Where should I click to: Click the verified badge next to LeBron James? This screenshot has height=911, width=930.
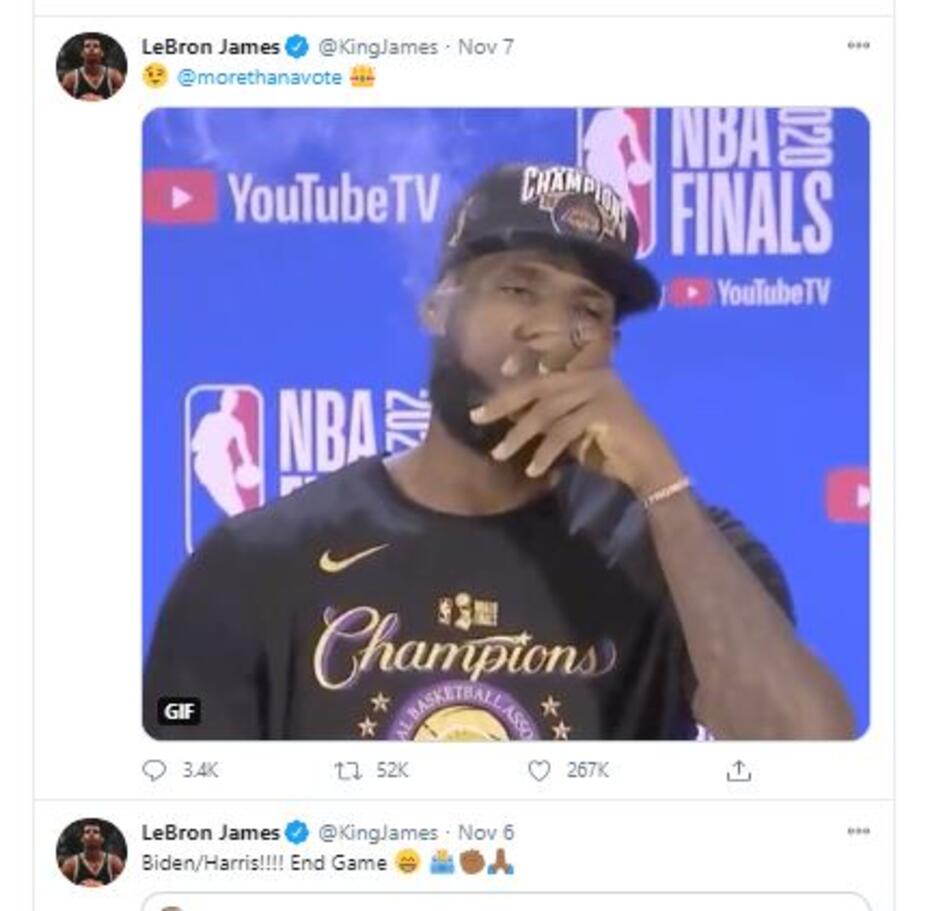click(x=297, y=45)
